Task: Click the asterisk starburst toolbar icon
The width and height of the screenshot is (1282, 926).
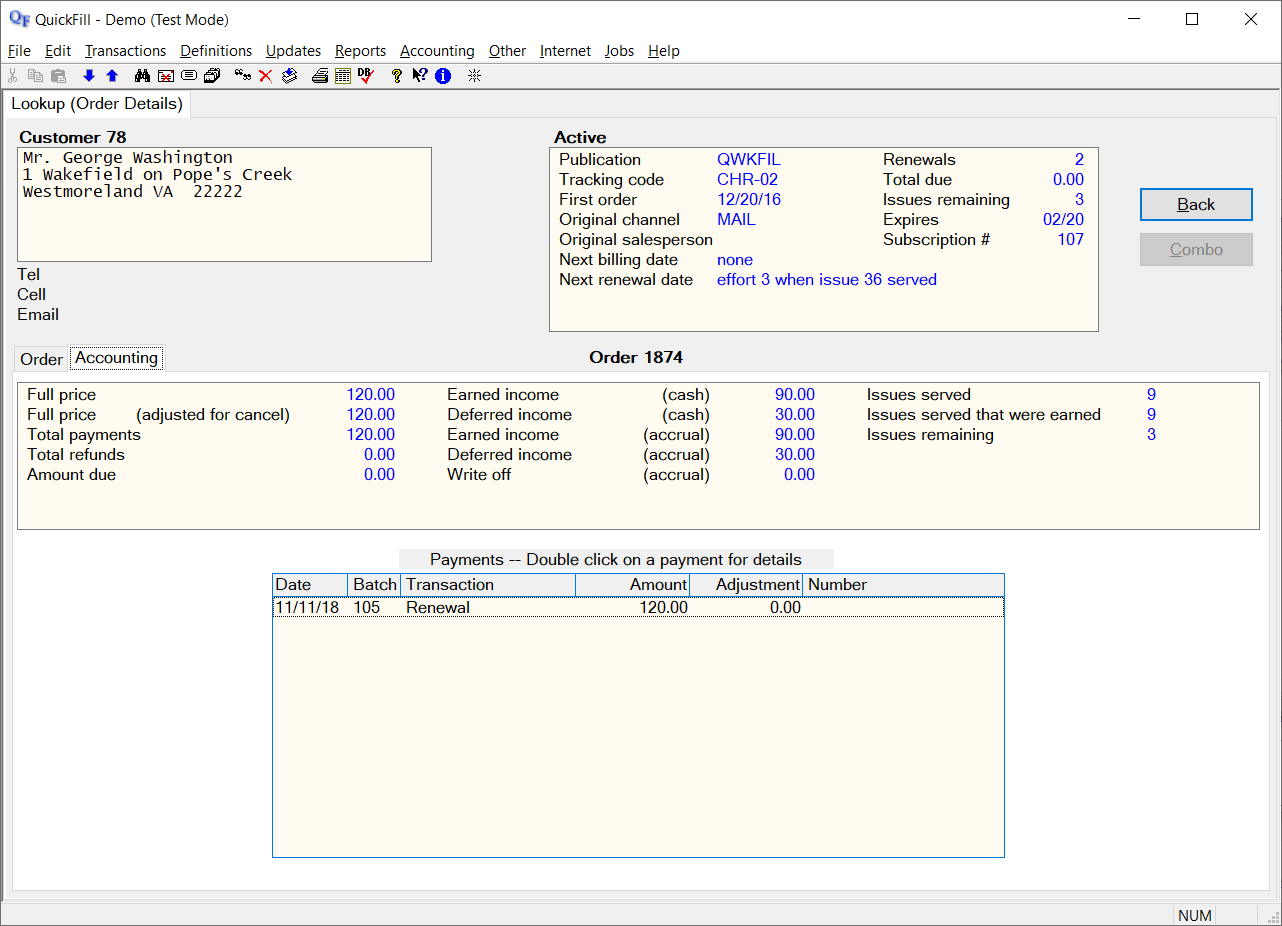Action: (x=475, y=76)
